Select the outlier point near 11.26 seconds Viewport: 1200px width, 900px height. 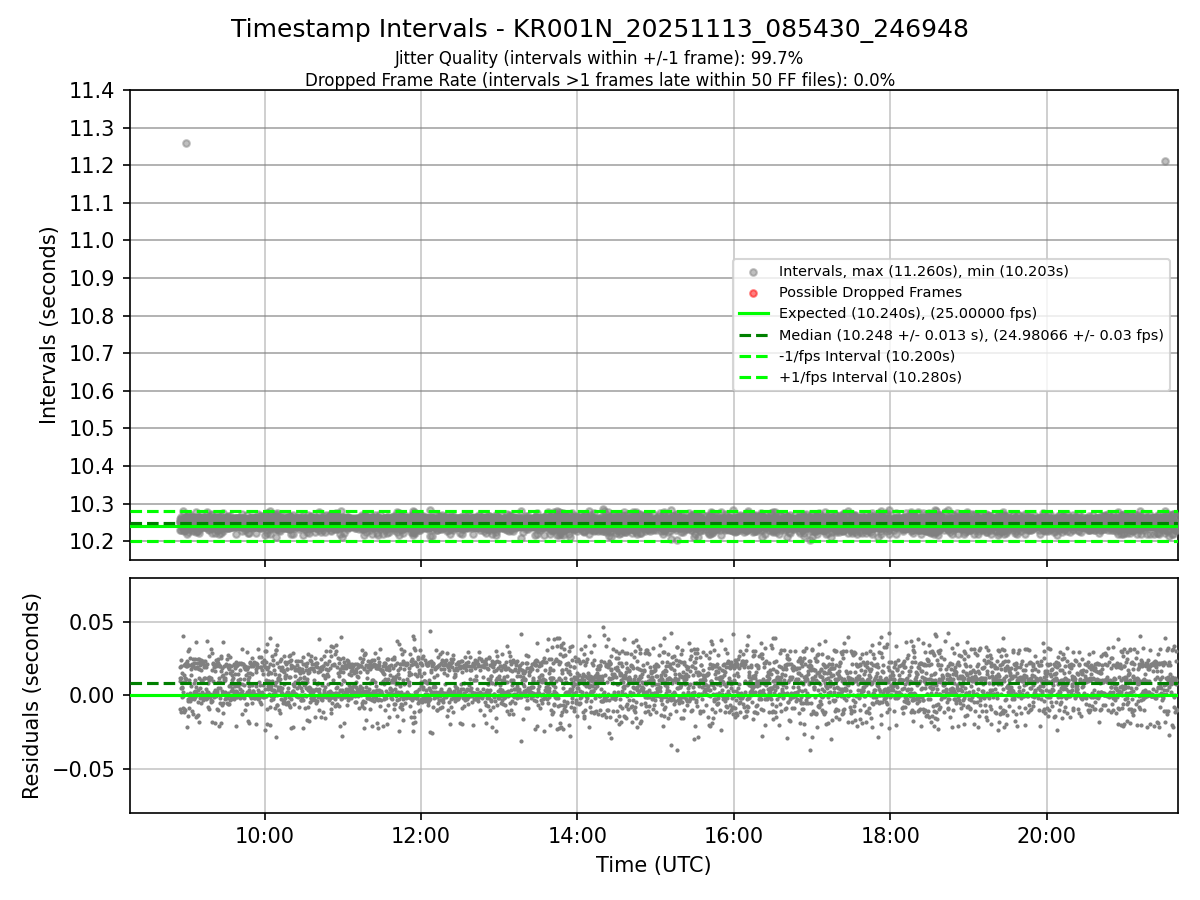(186, 143)
